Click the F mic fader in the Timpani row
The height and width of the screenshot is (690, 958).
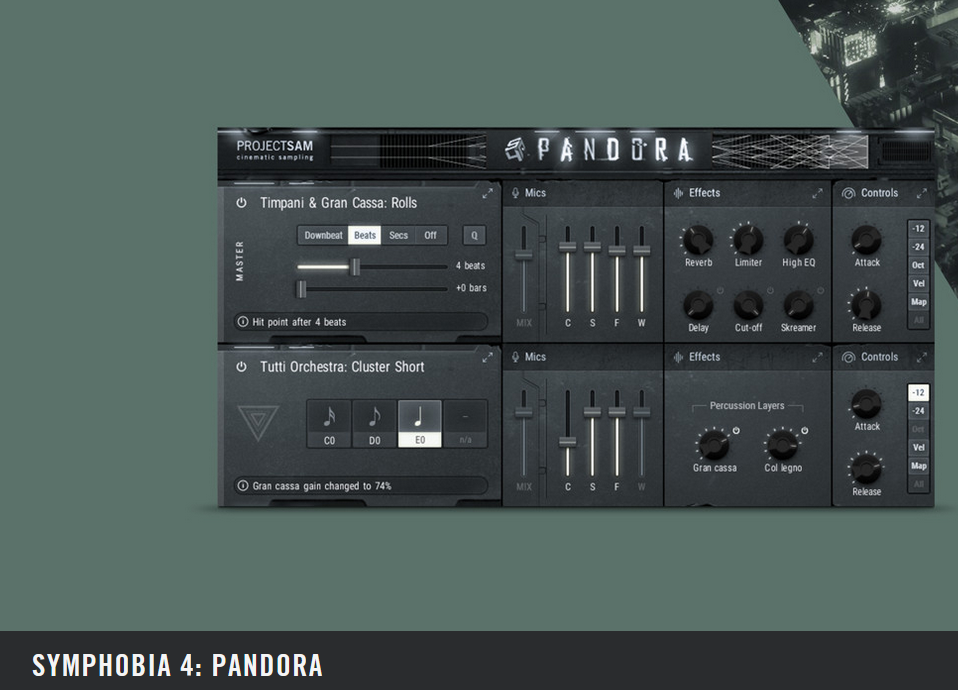[616, 250]
